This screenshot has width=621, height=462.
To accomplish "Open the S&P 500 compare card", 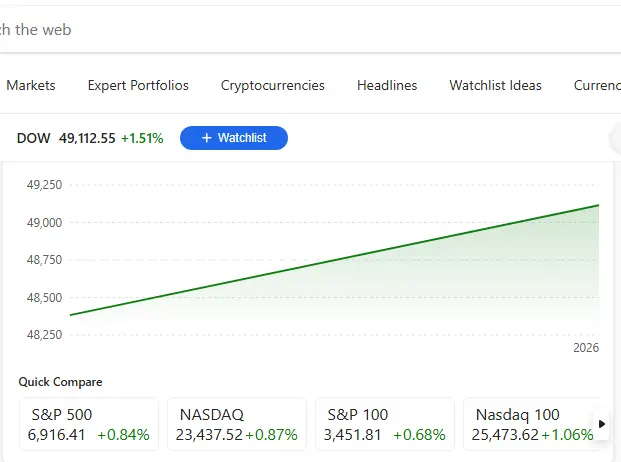I will [x=90, y=424].
